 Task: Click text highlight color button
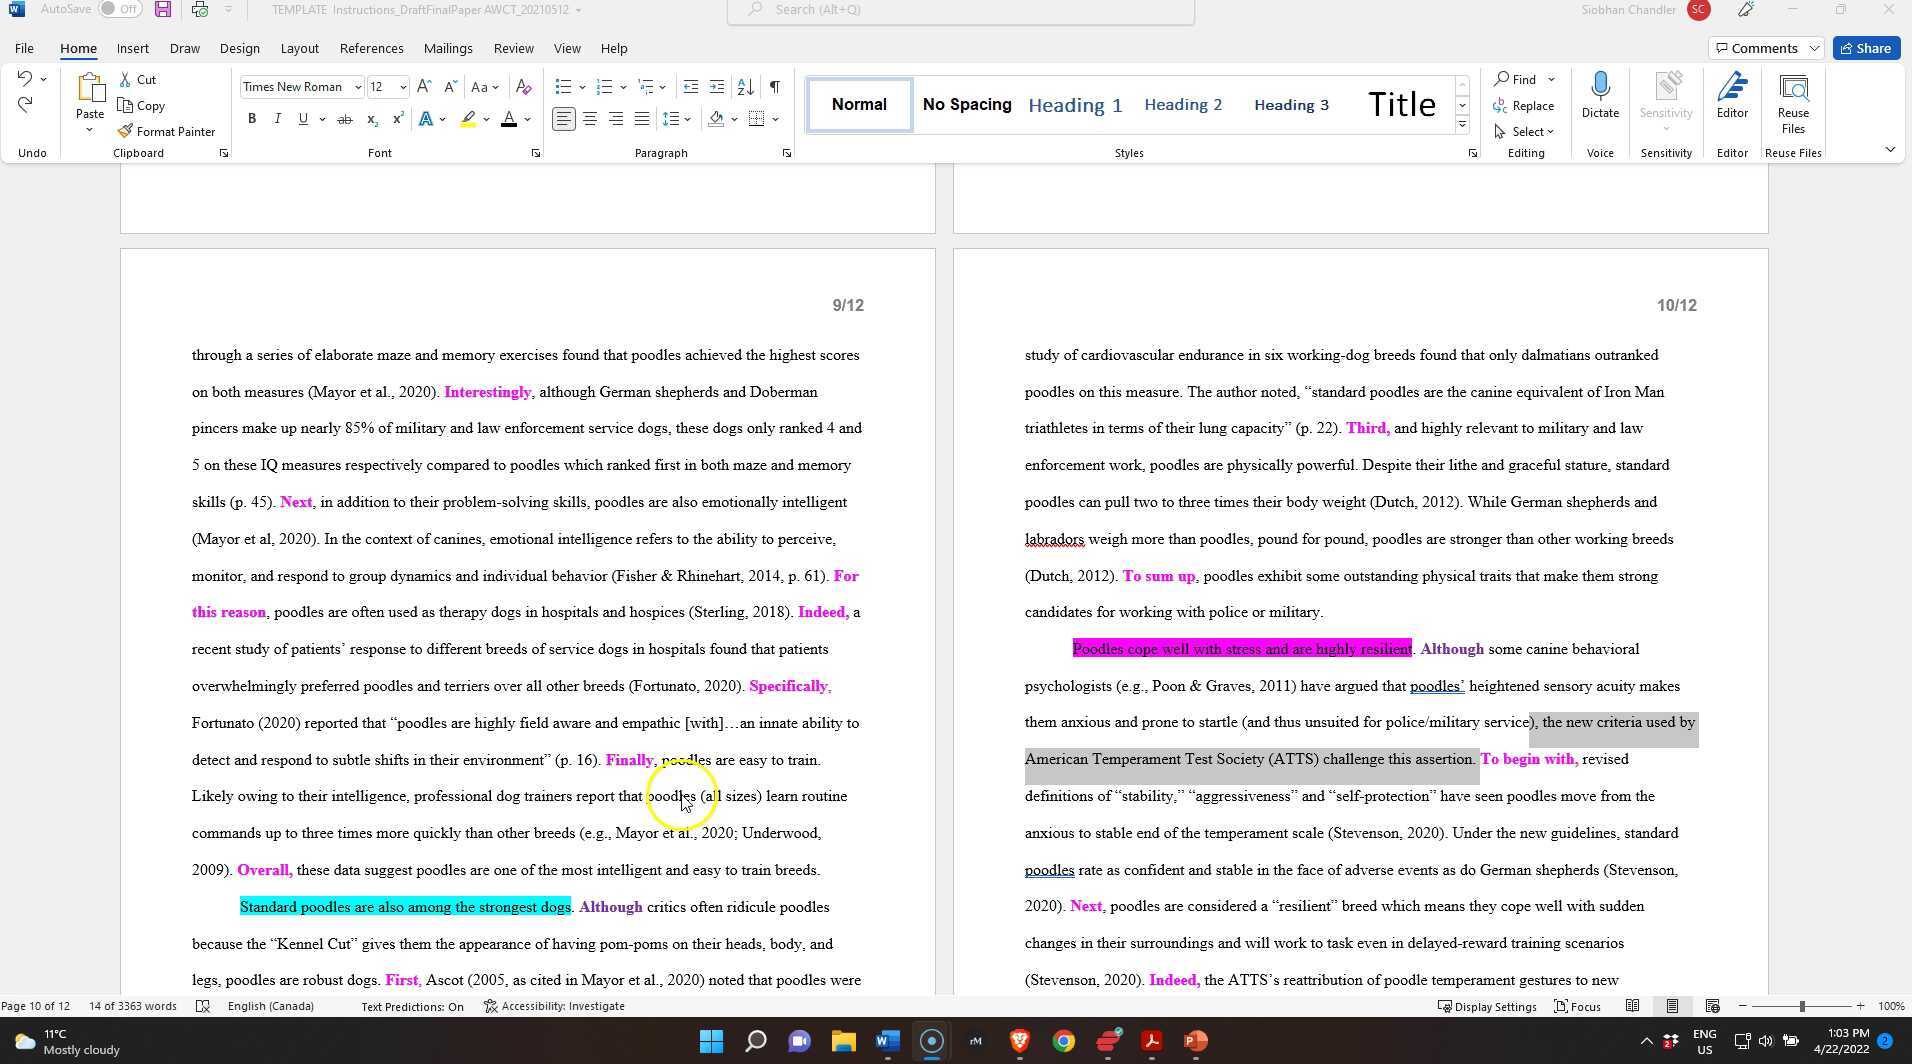tap(468, 119)
